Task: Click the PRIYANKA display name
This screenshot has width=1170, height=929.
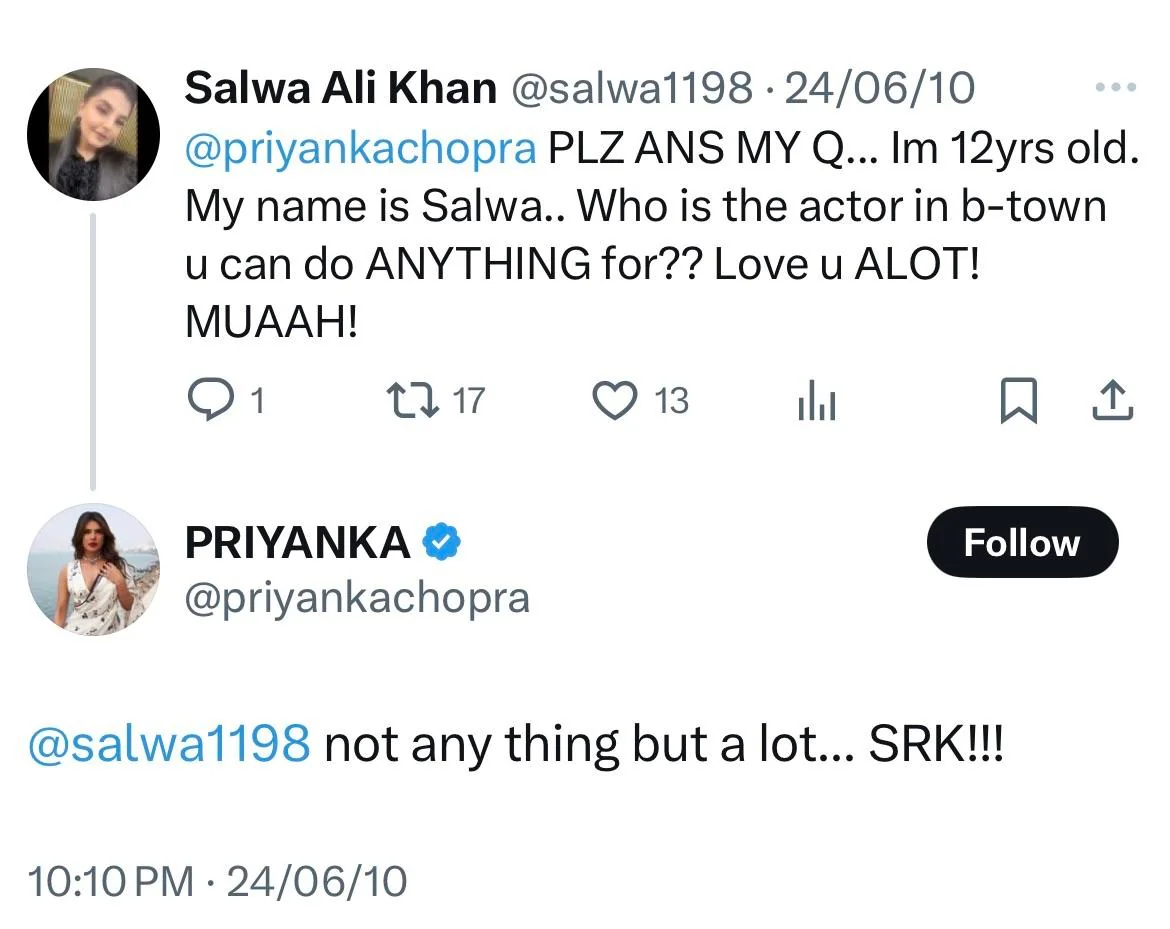Action: click(x=297, y=543)
